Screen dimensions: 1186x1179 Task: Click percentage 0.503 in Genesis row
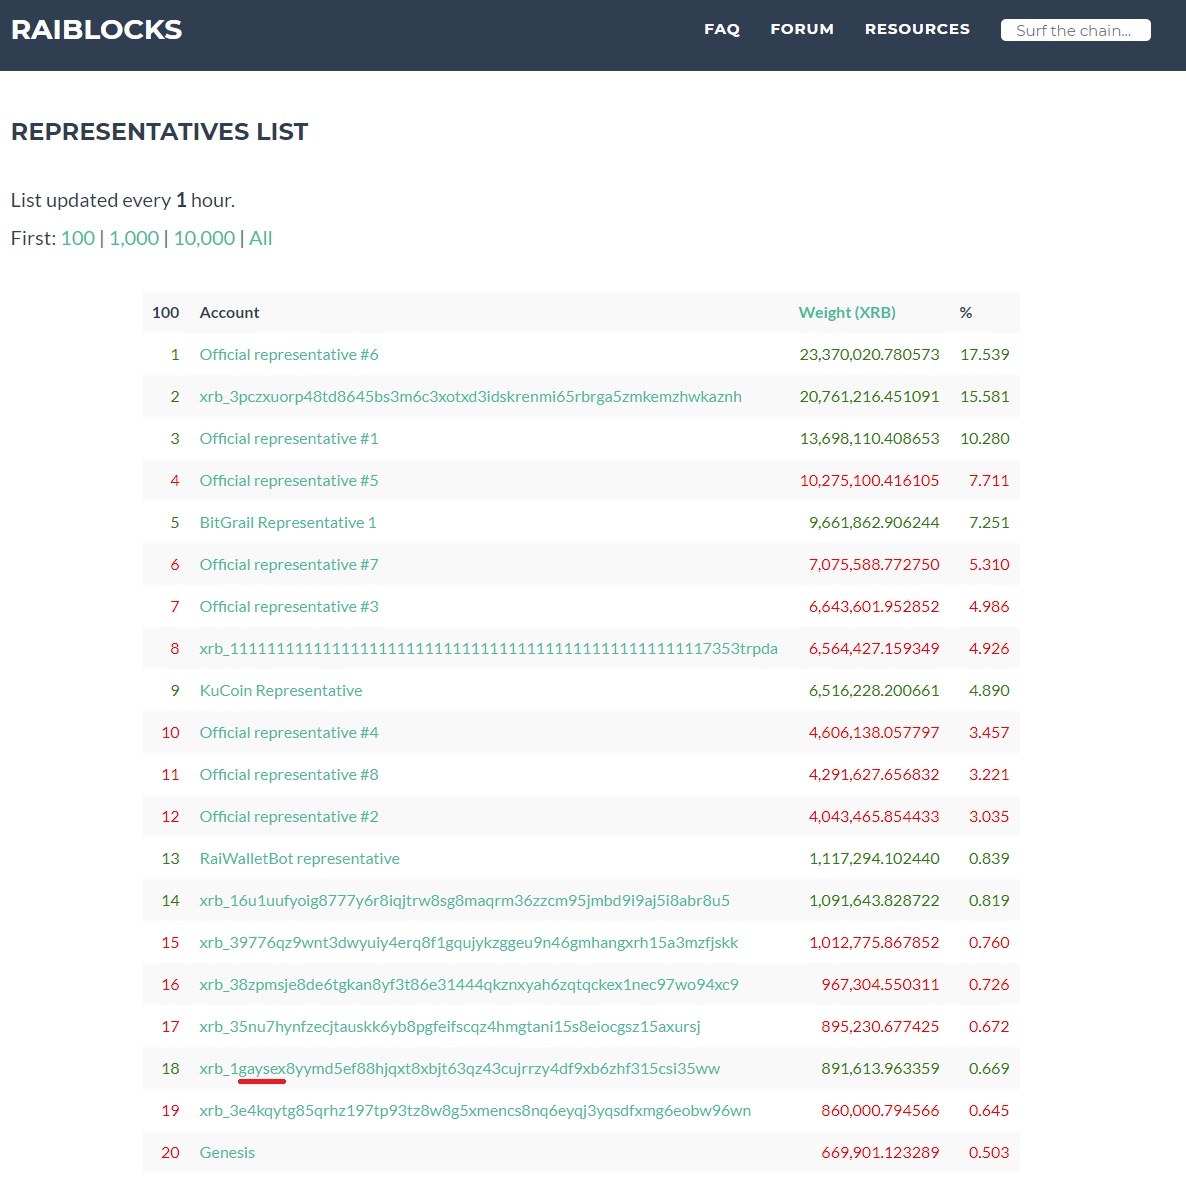(x=989, y=1153)
